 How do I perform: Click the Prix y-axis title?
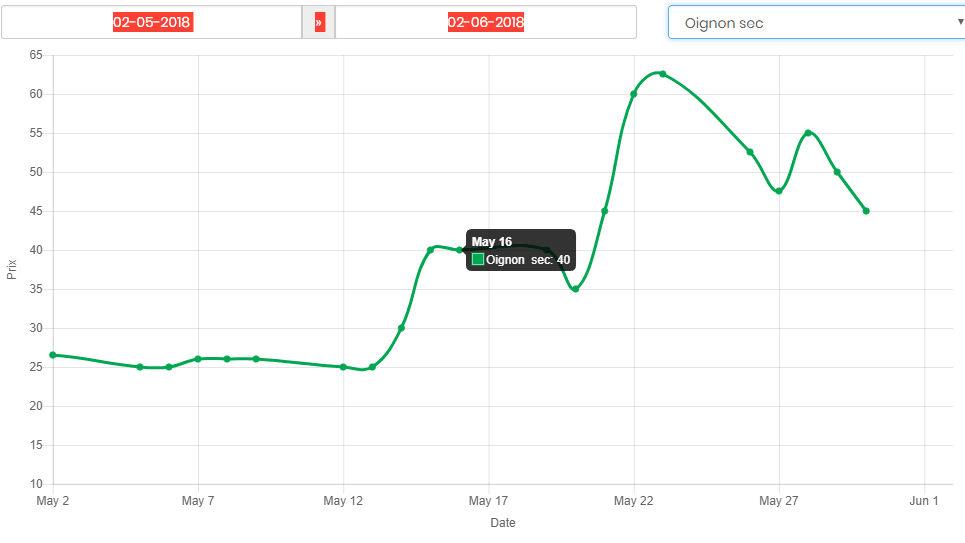point(12,269)
